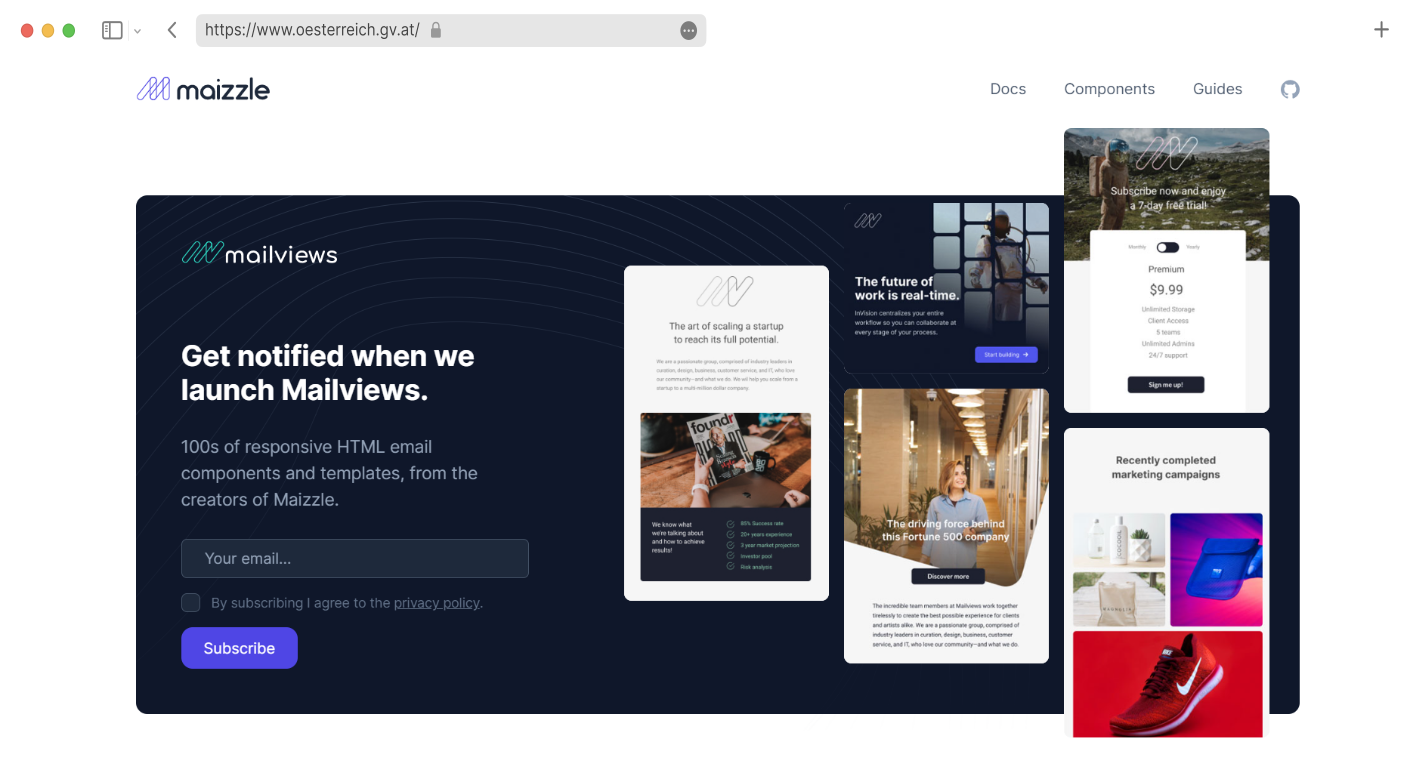Image resolution: width=1417 pixels, height=778 pixels.
Task: Open the Recently completed marketing campaigns template
Action: 1166,582
